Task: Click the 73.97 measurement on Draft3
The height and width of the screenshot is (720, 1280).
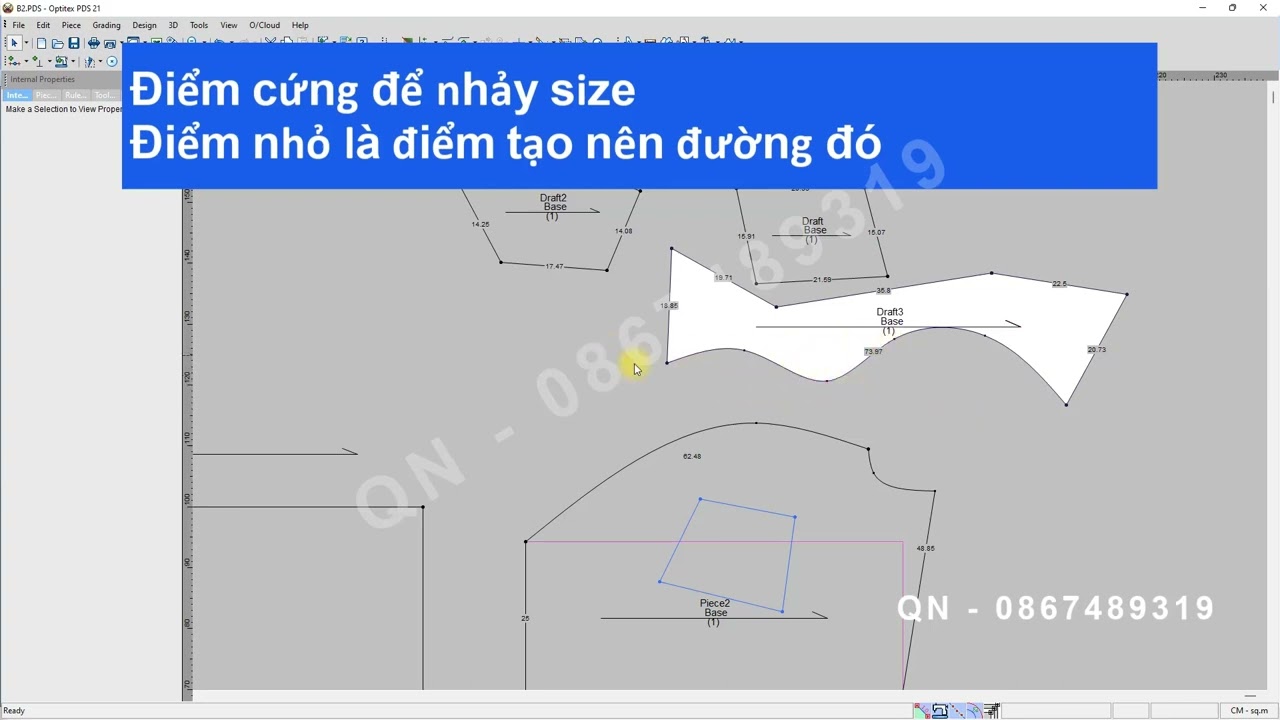Action: [873, 352]
